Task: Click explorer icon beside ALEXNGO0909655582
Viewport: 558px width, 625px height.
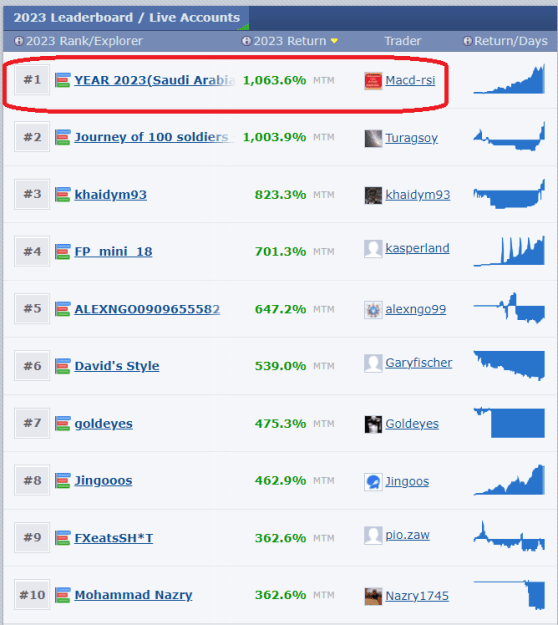Action: (x=63, y=309)
